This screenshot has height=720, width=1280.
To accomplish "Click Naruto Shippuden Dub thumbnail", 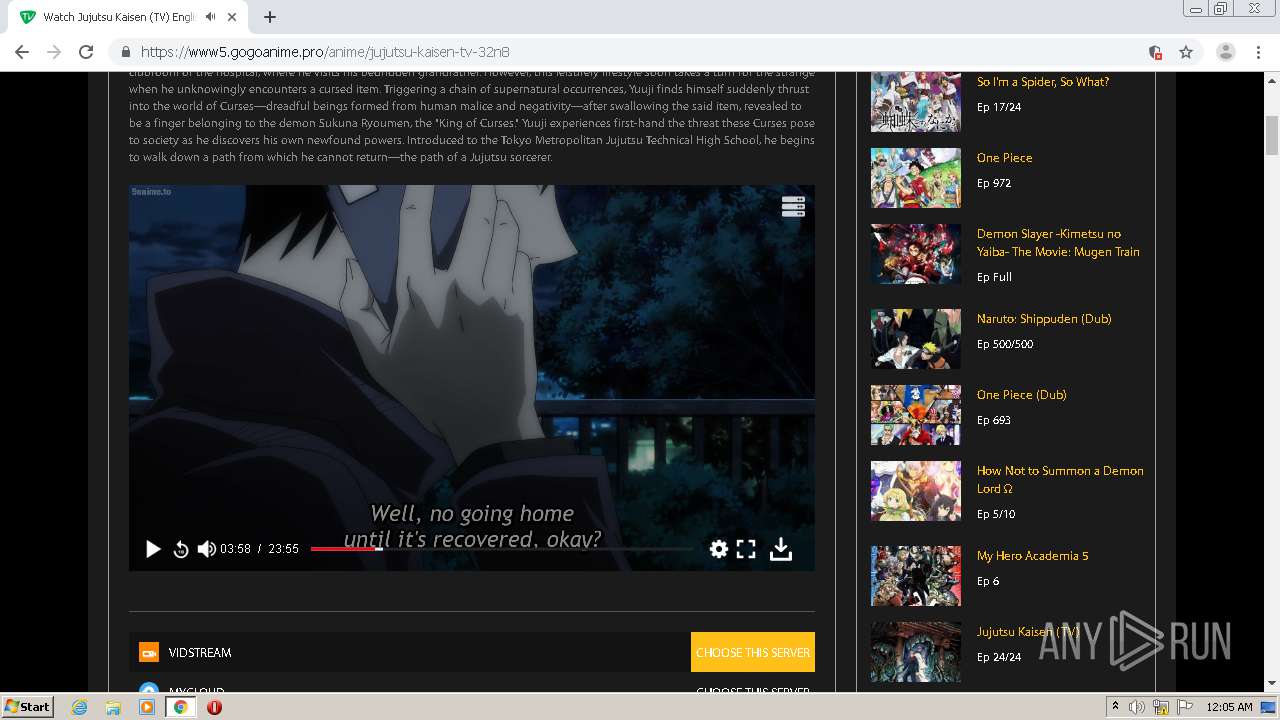I will 915,339.
